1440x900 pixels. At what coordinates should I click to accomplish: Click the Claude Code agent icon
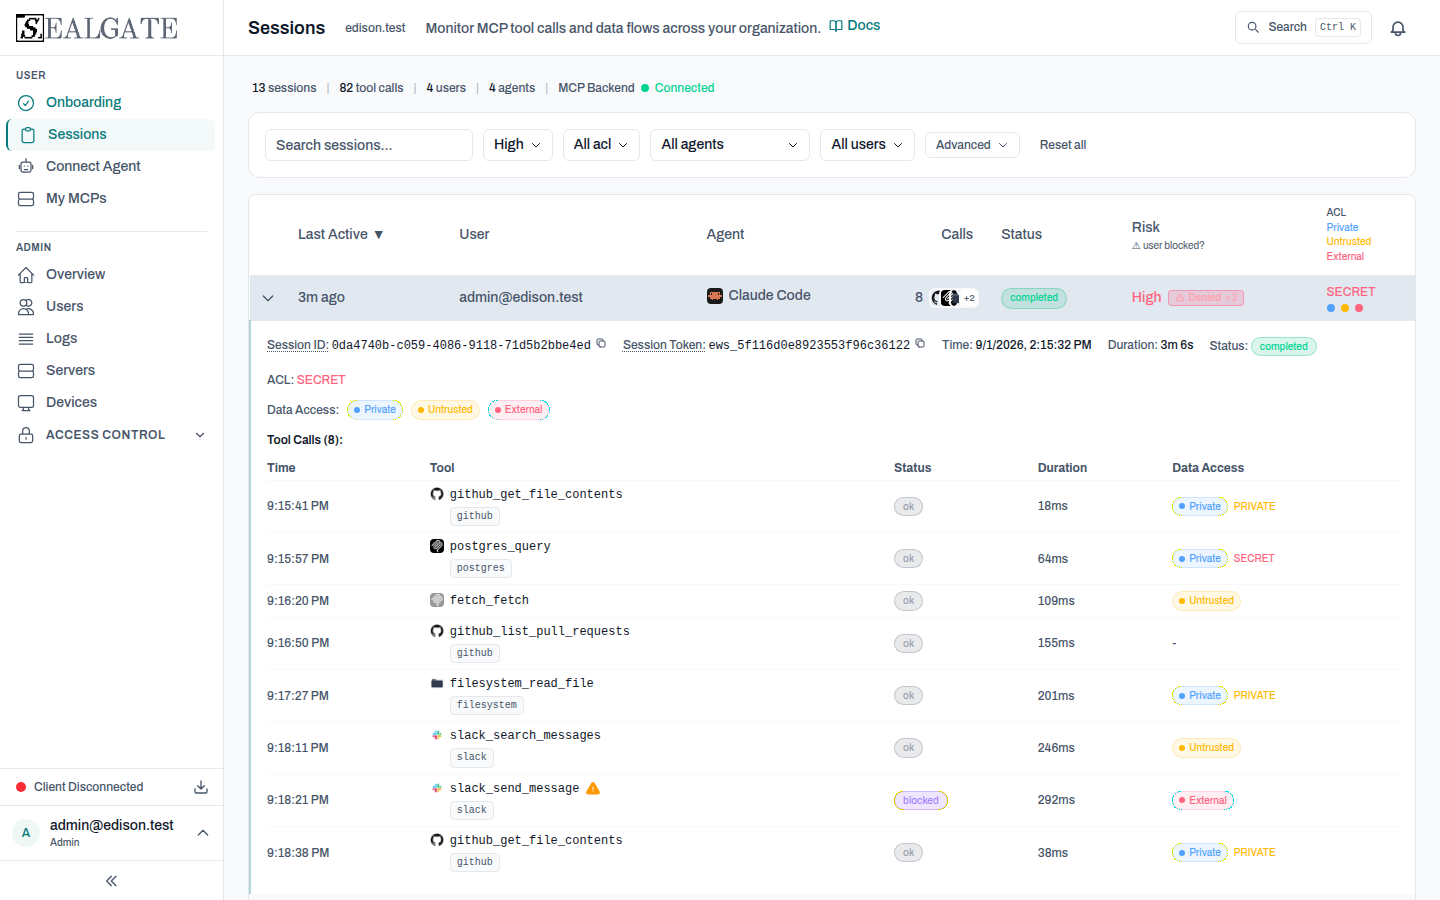[715, 295]
